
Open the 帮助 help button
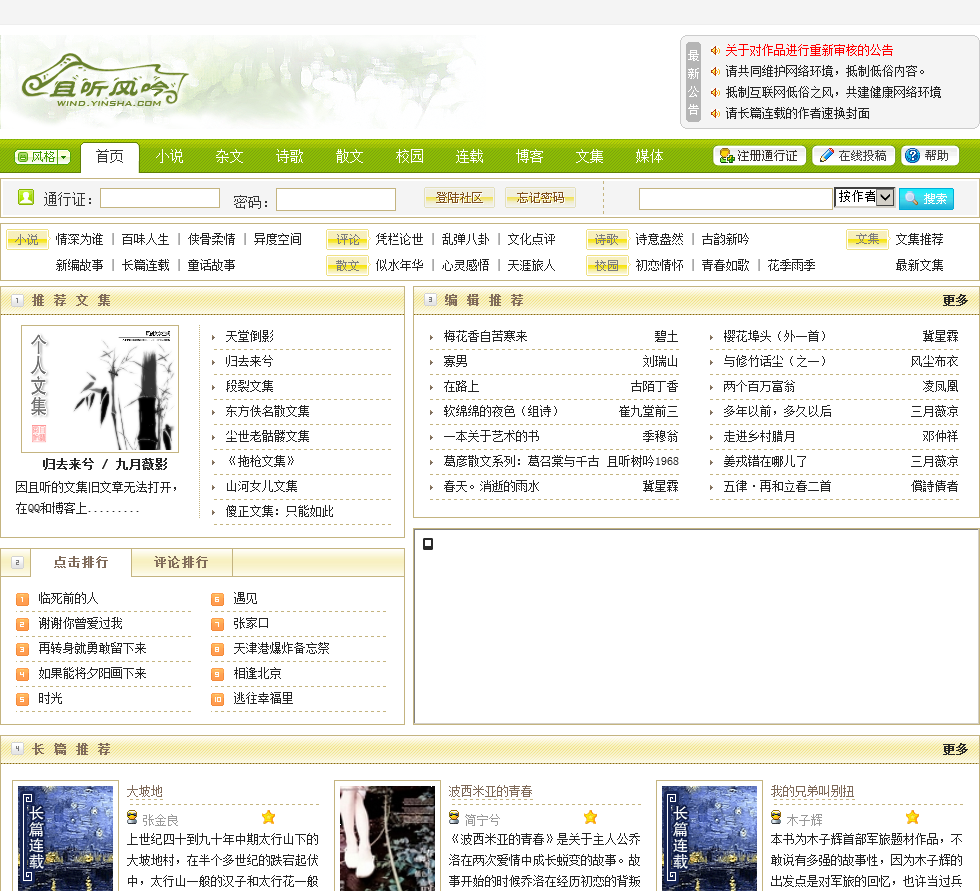click(x=930, y=156)
